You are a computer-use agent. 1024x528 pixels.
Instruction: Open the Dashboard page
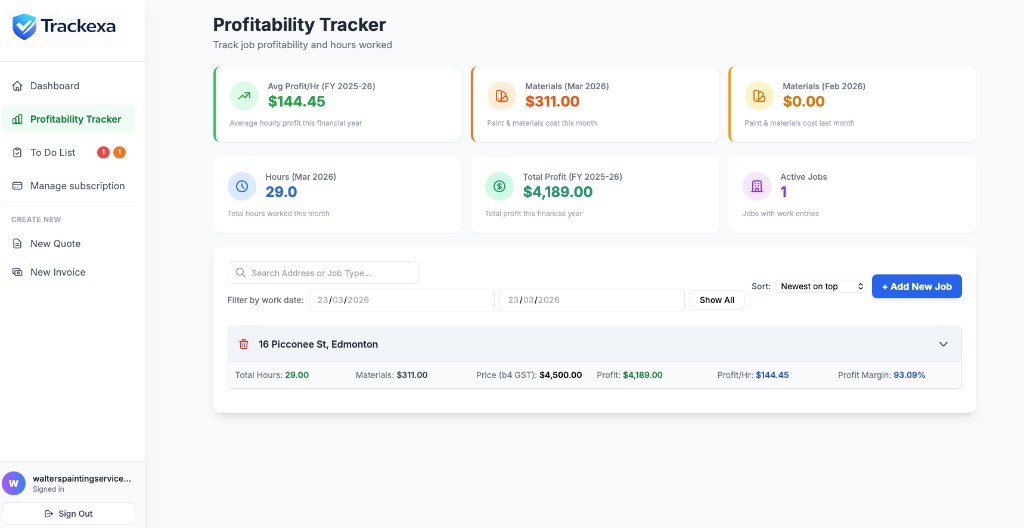[69, 86]
